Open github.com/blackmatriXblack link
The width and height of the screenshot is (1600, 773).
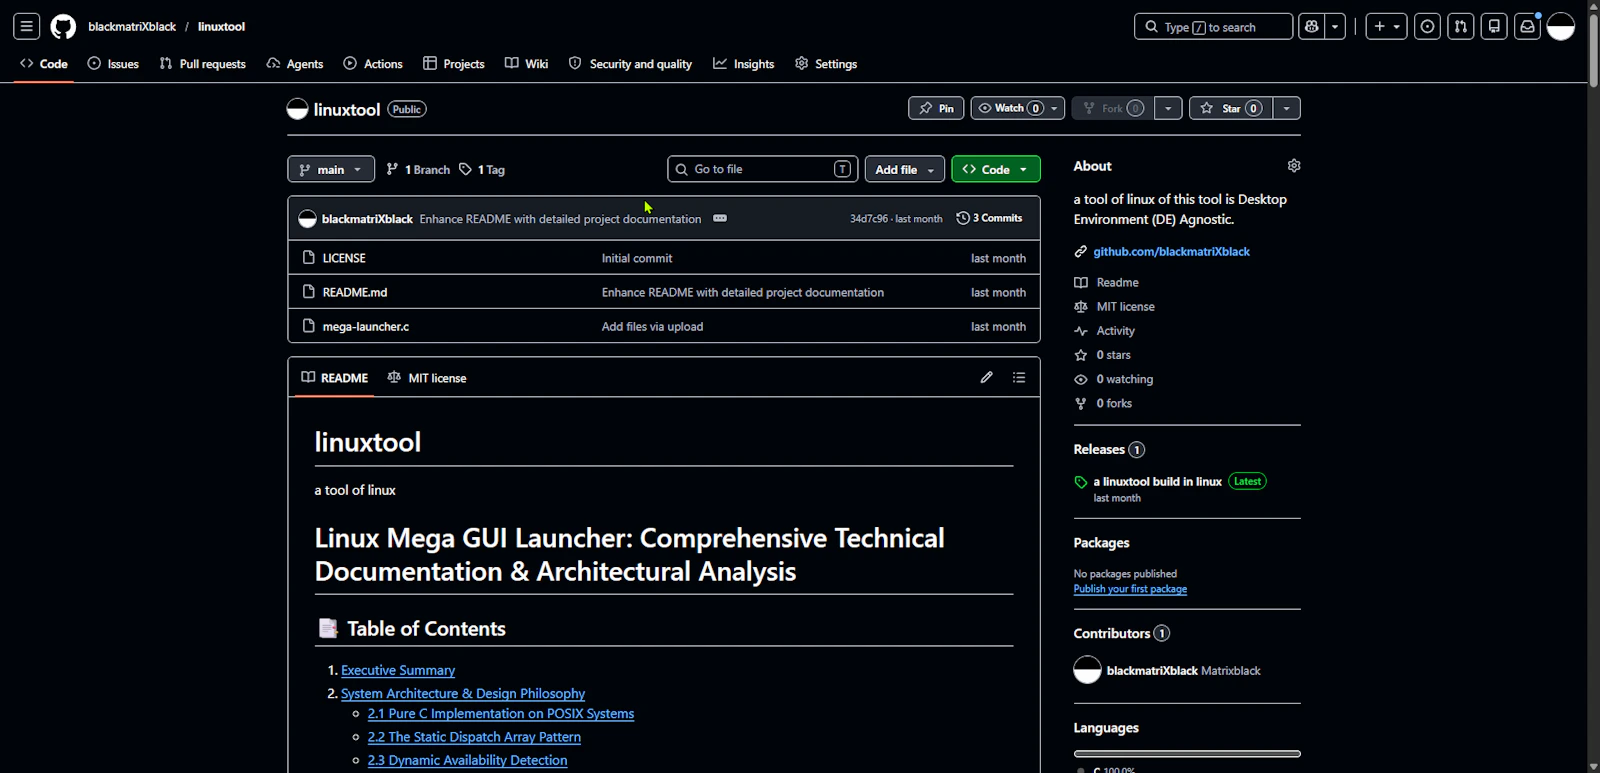click(x=1171, y=251)
